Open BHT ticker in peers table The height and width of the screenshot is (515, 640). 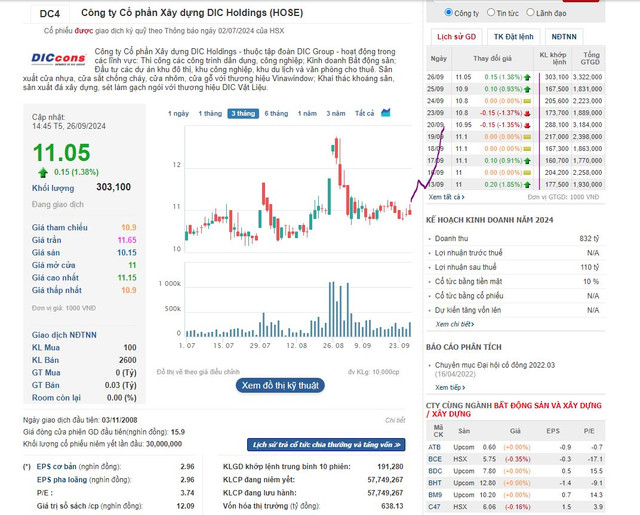[x=435, y=483]
